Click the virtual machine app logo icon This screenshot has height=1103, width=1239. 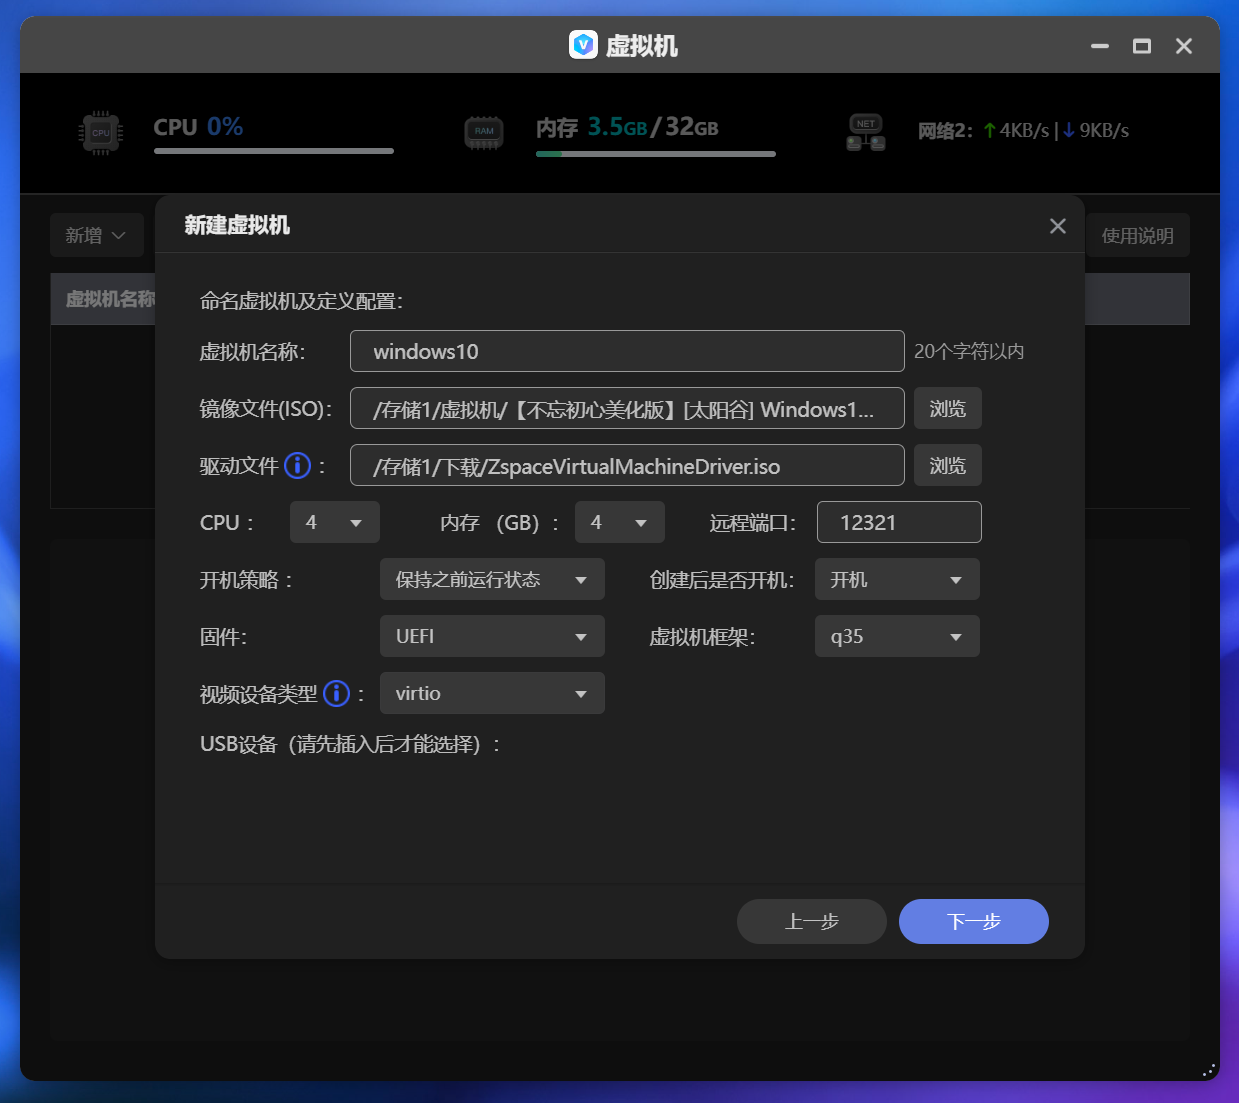point(583,45)
